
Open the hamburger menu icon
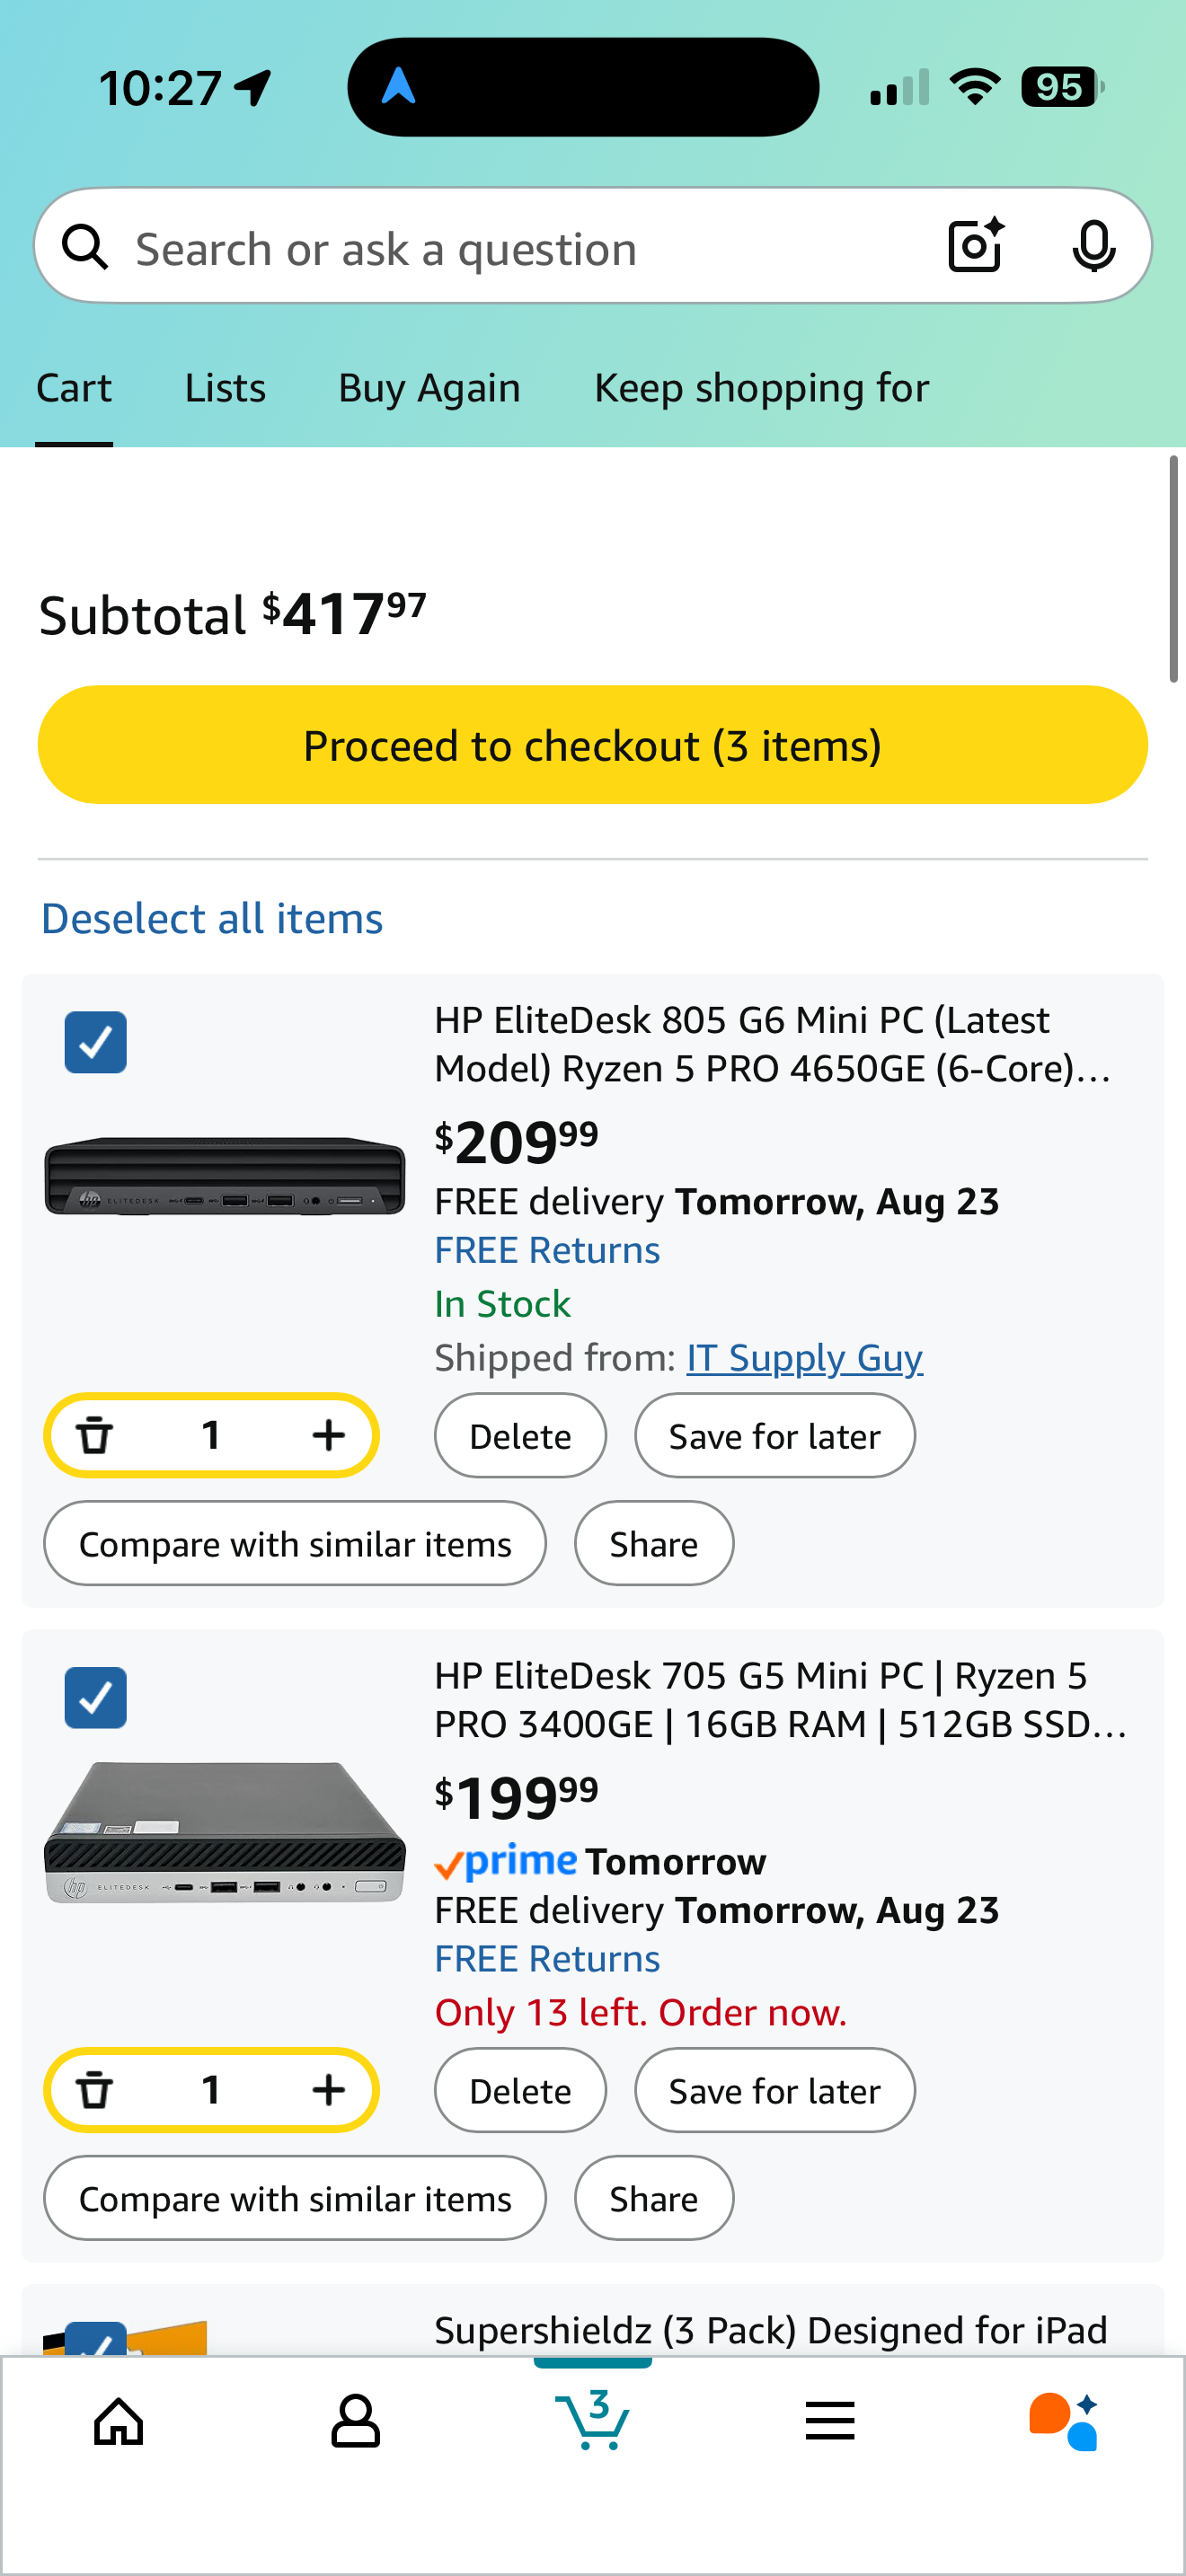[830, 2421]
